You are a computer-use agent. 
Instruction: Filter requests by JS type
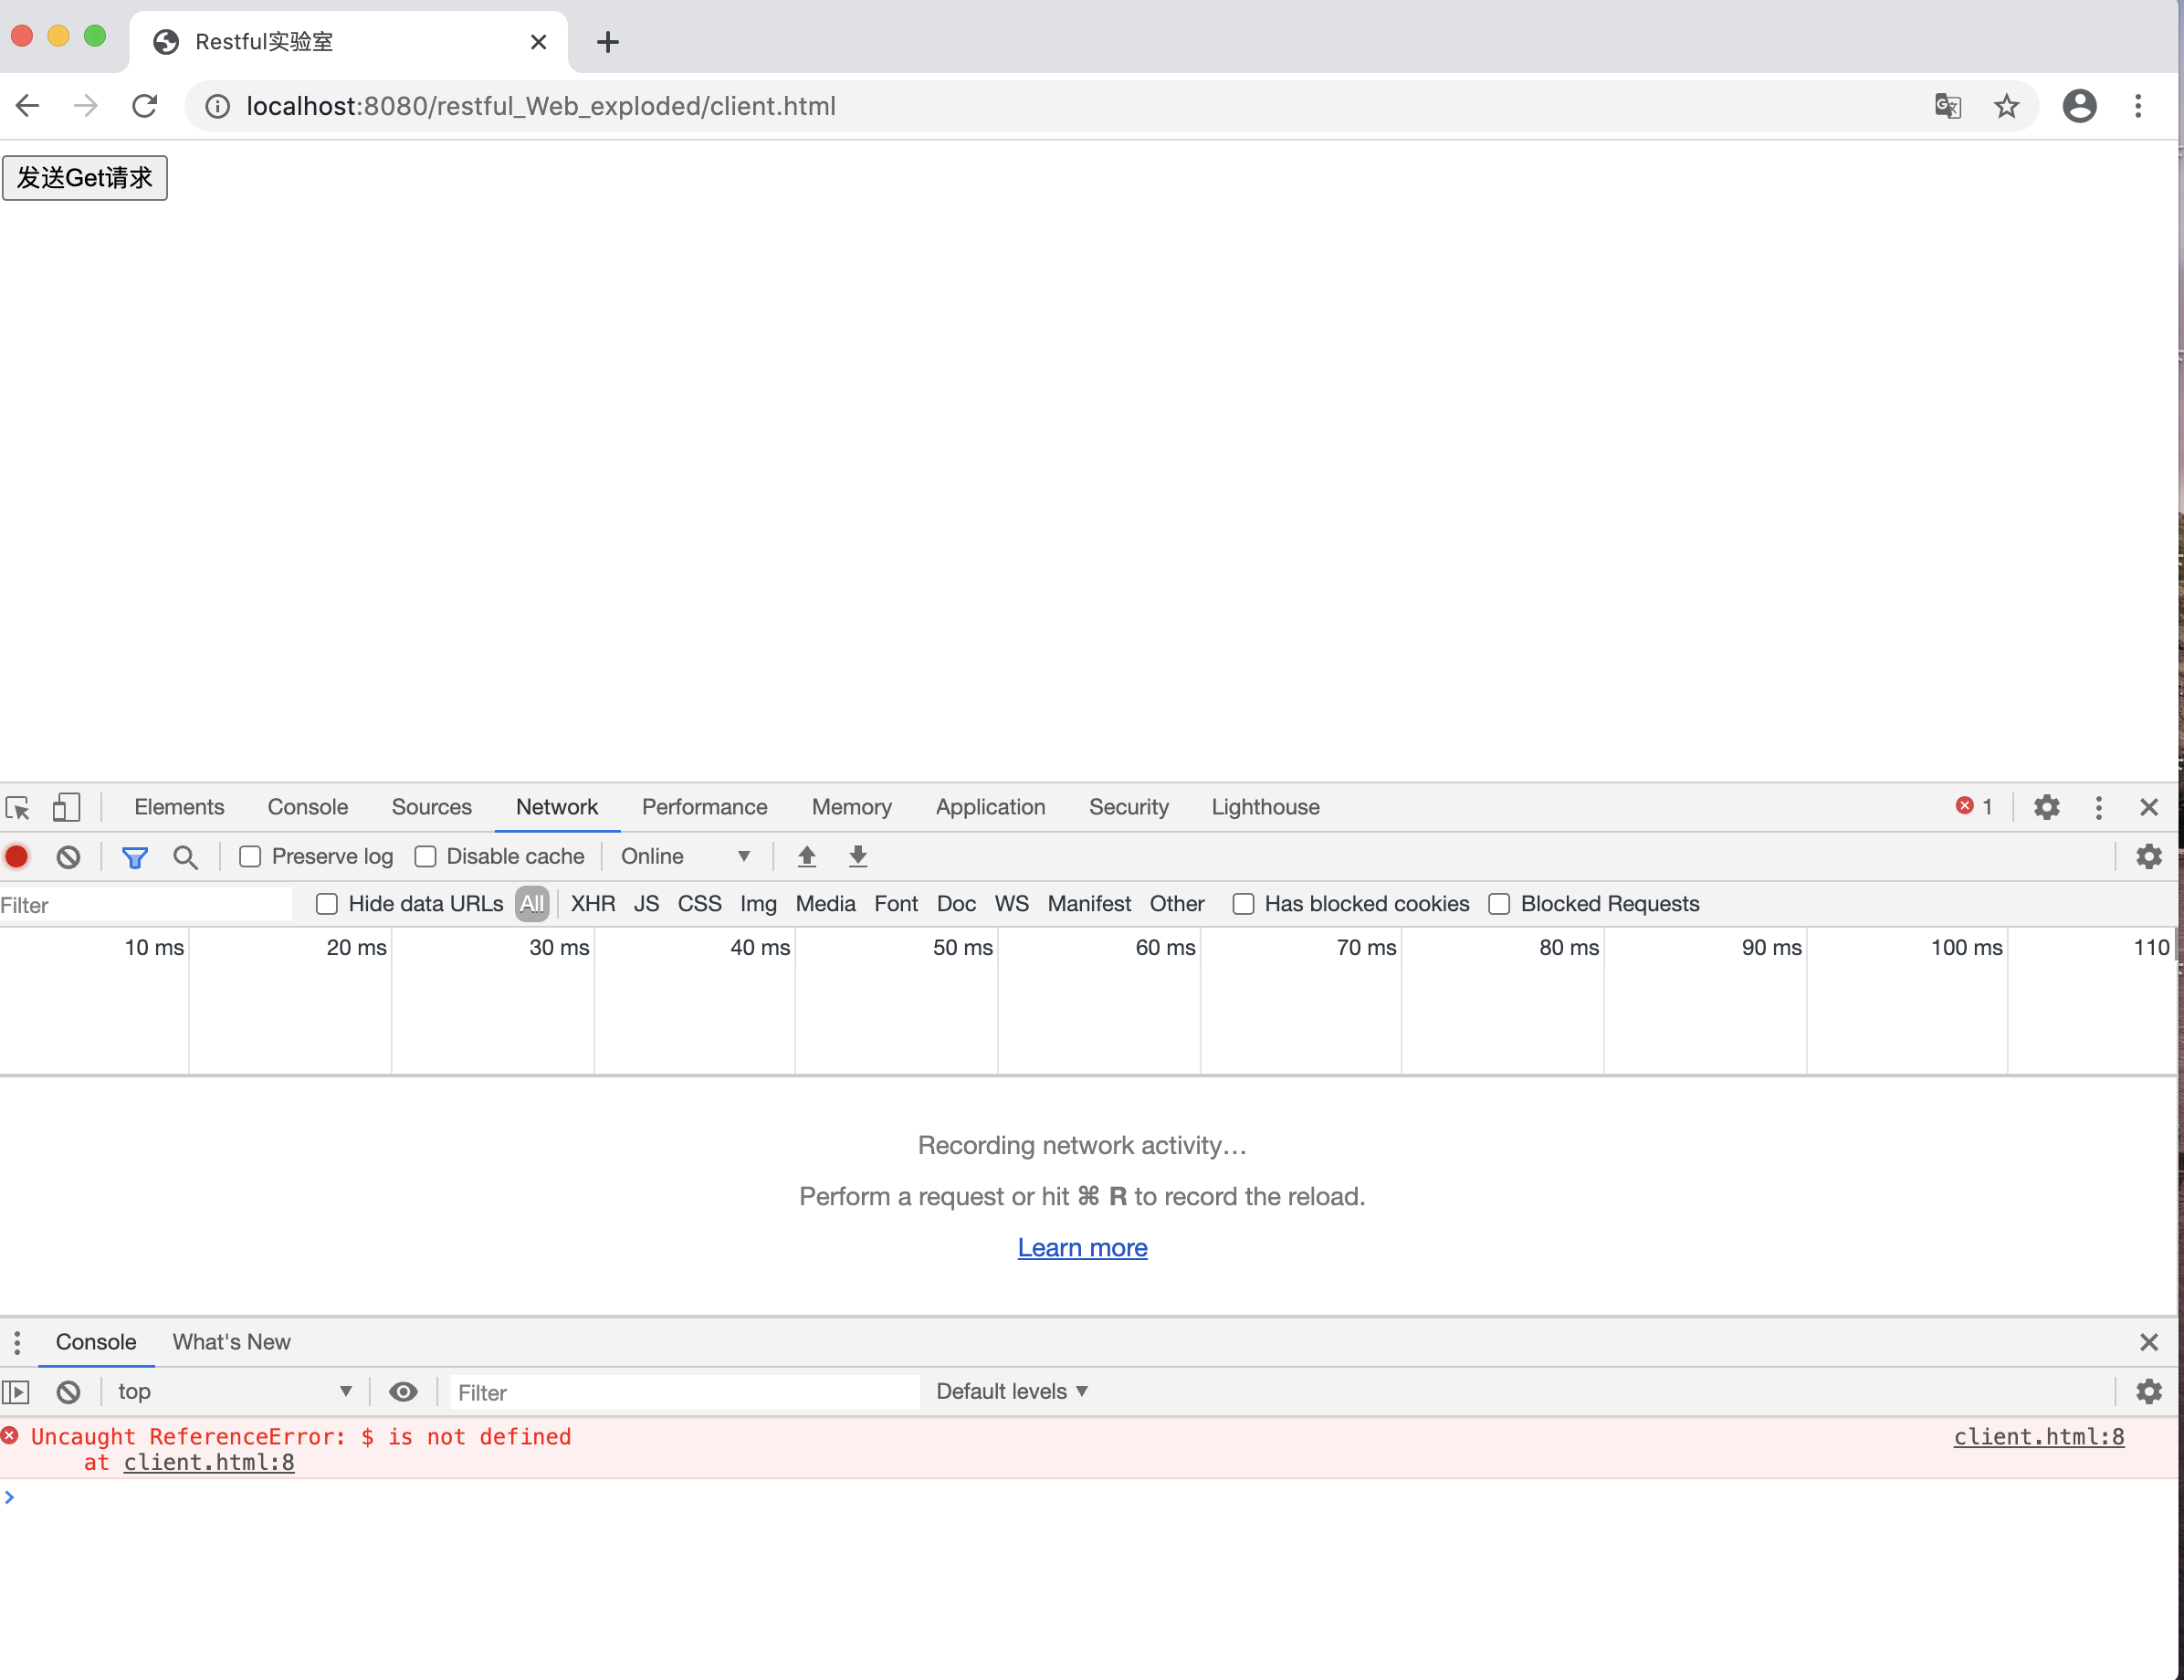[646, 904]
